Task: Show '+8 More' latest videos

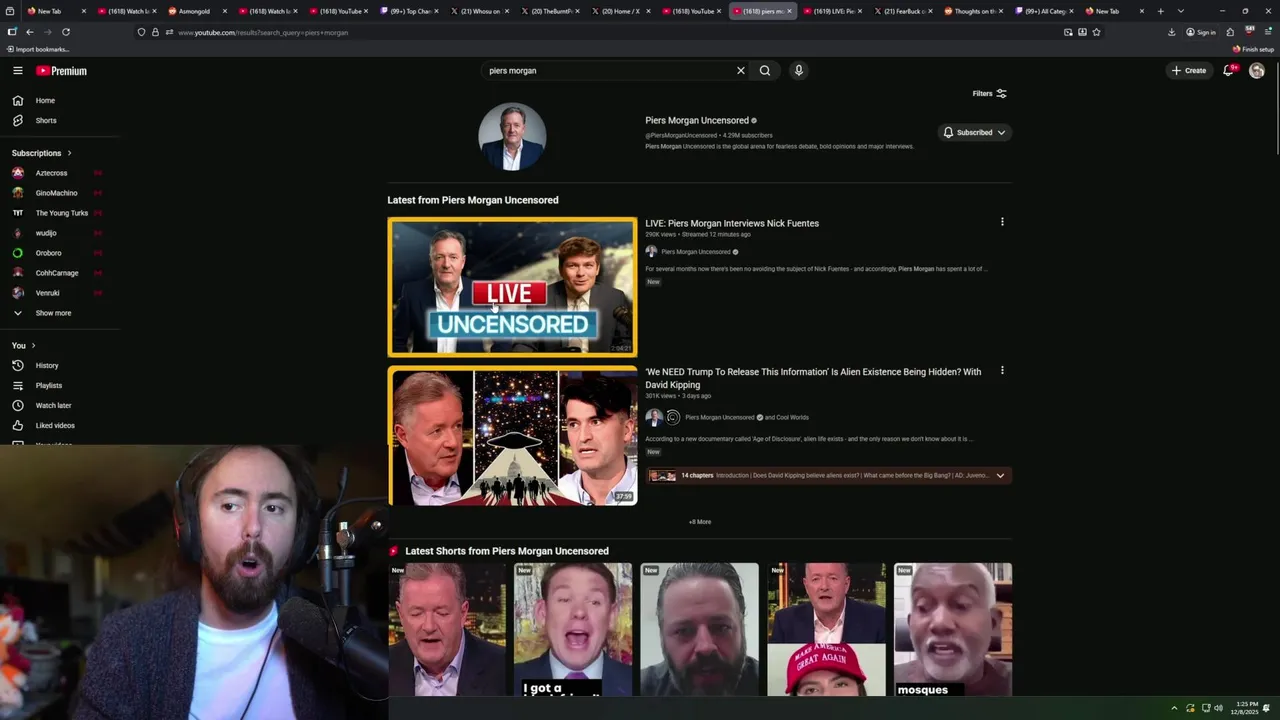Action: coord(700,522)
